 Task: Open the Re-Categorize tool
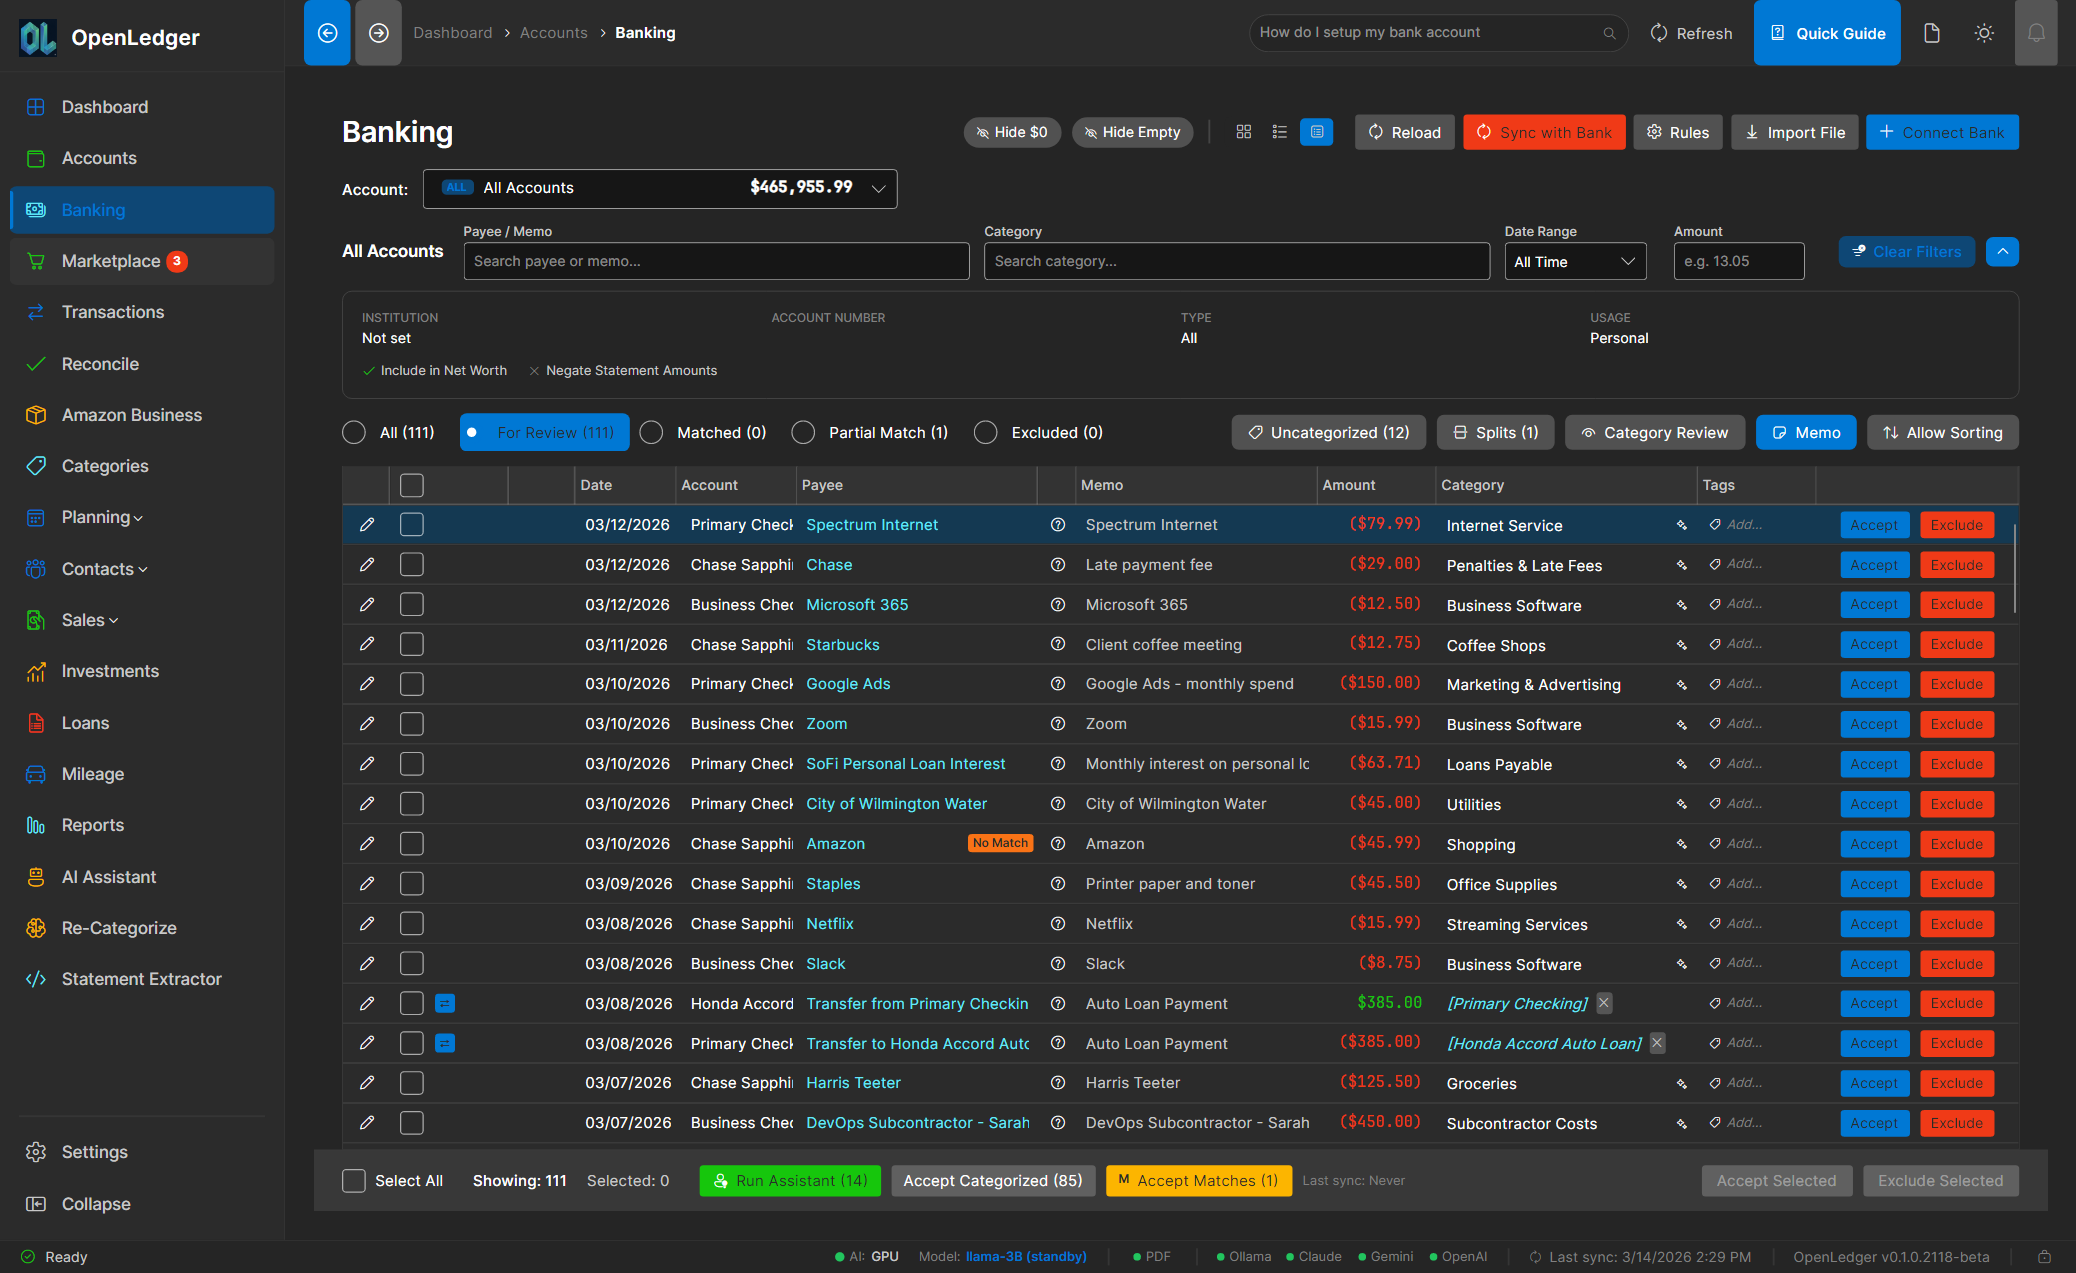119,927
